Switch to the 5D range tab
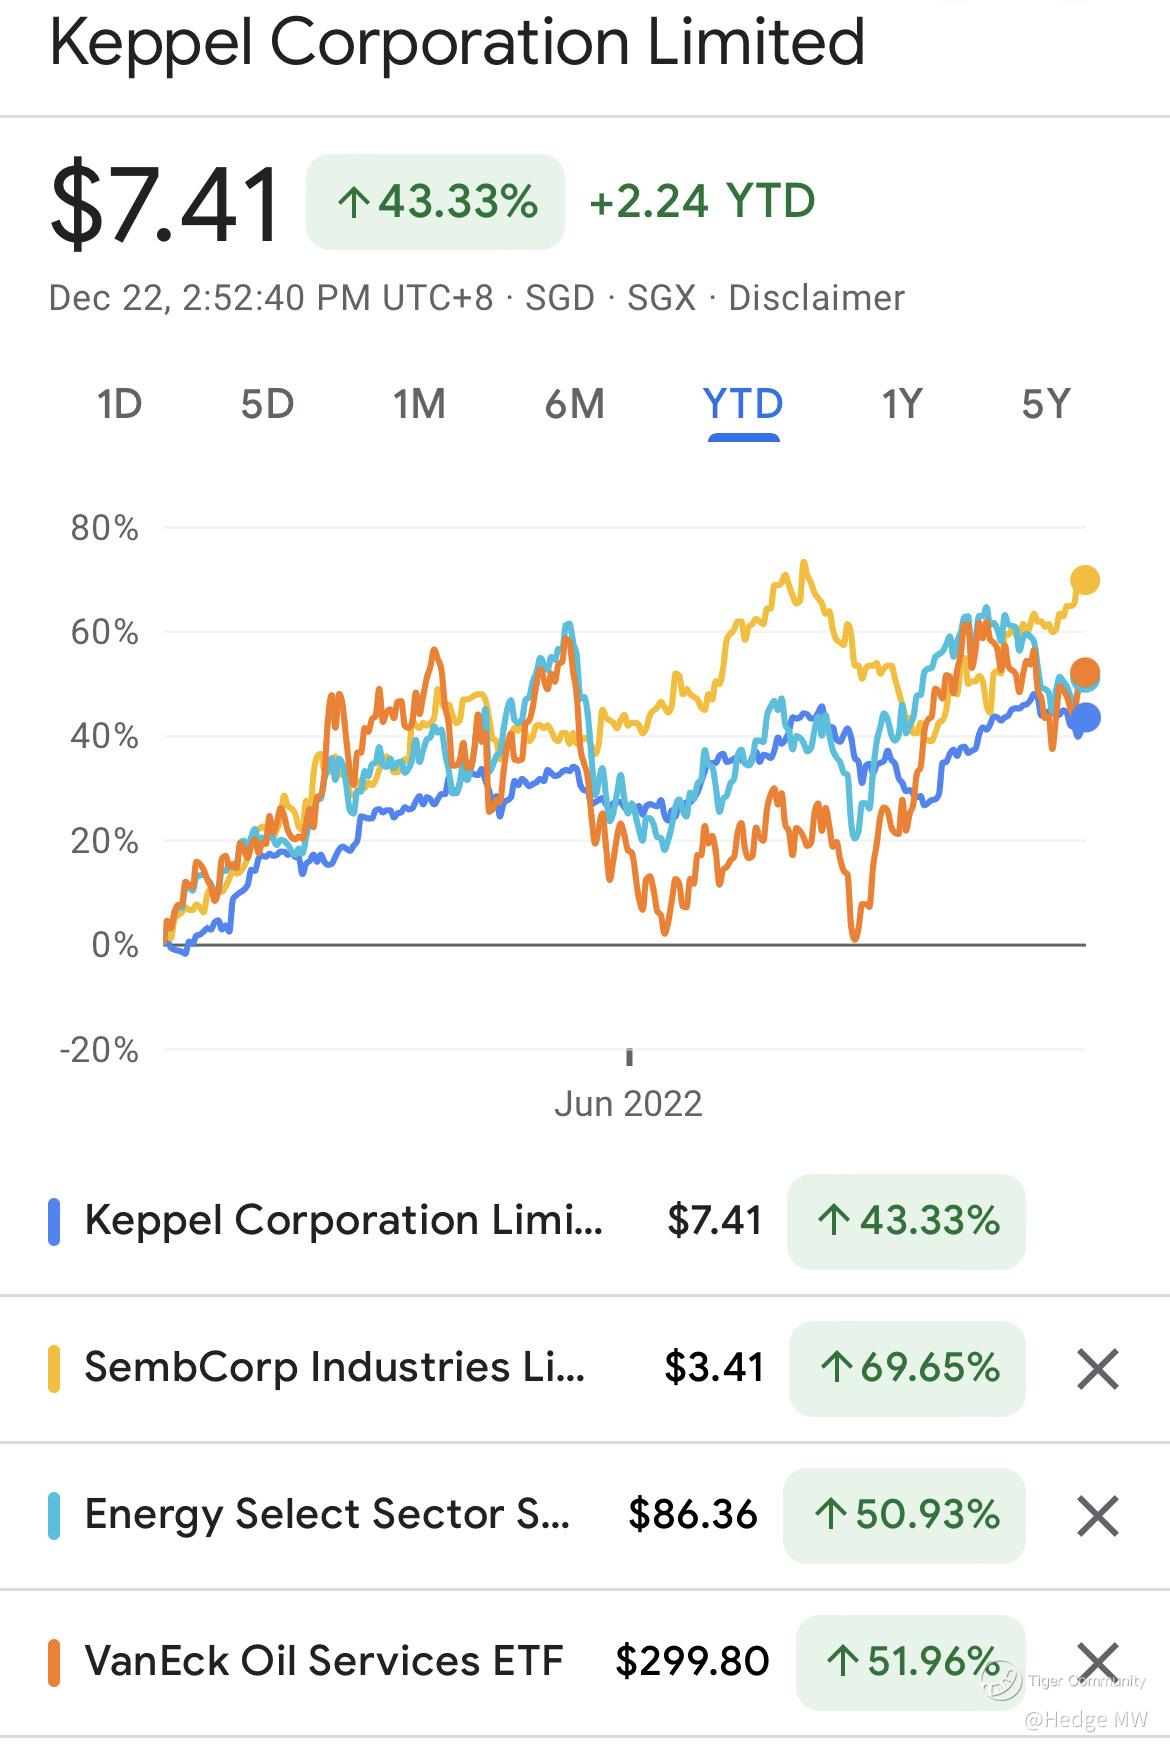Screen dimensions: 1170x1746 point(267,405)
